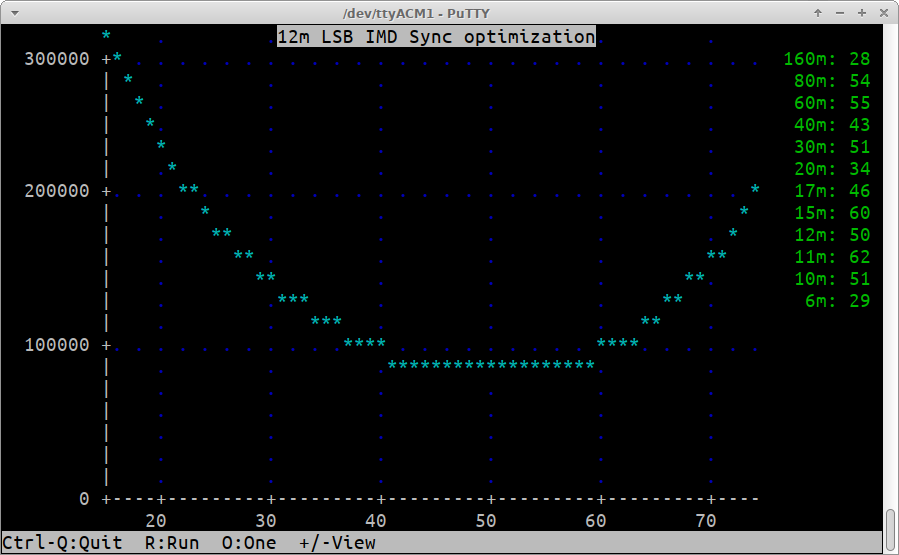Maximize the PuTTY window

(861, 12)
